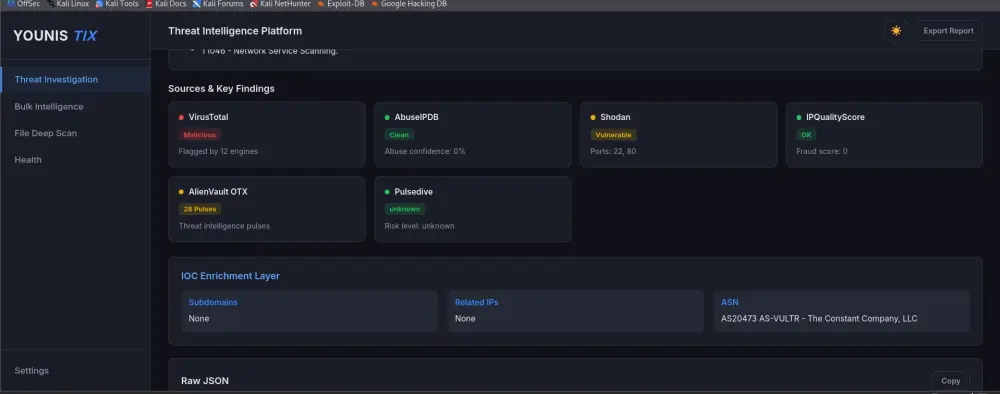Select the IPQualityScore card title
1000x394 pixels.
(835, 117)
